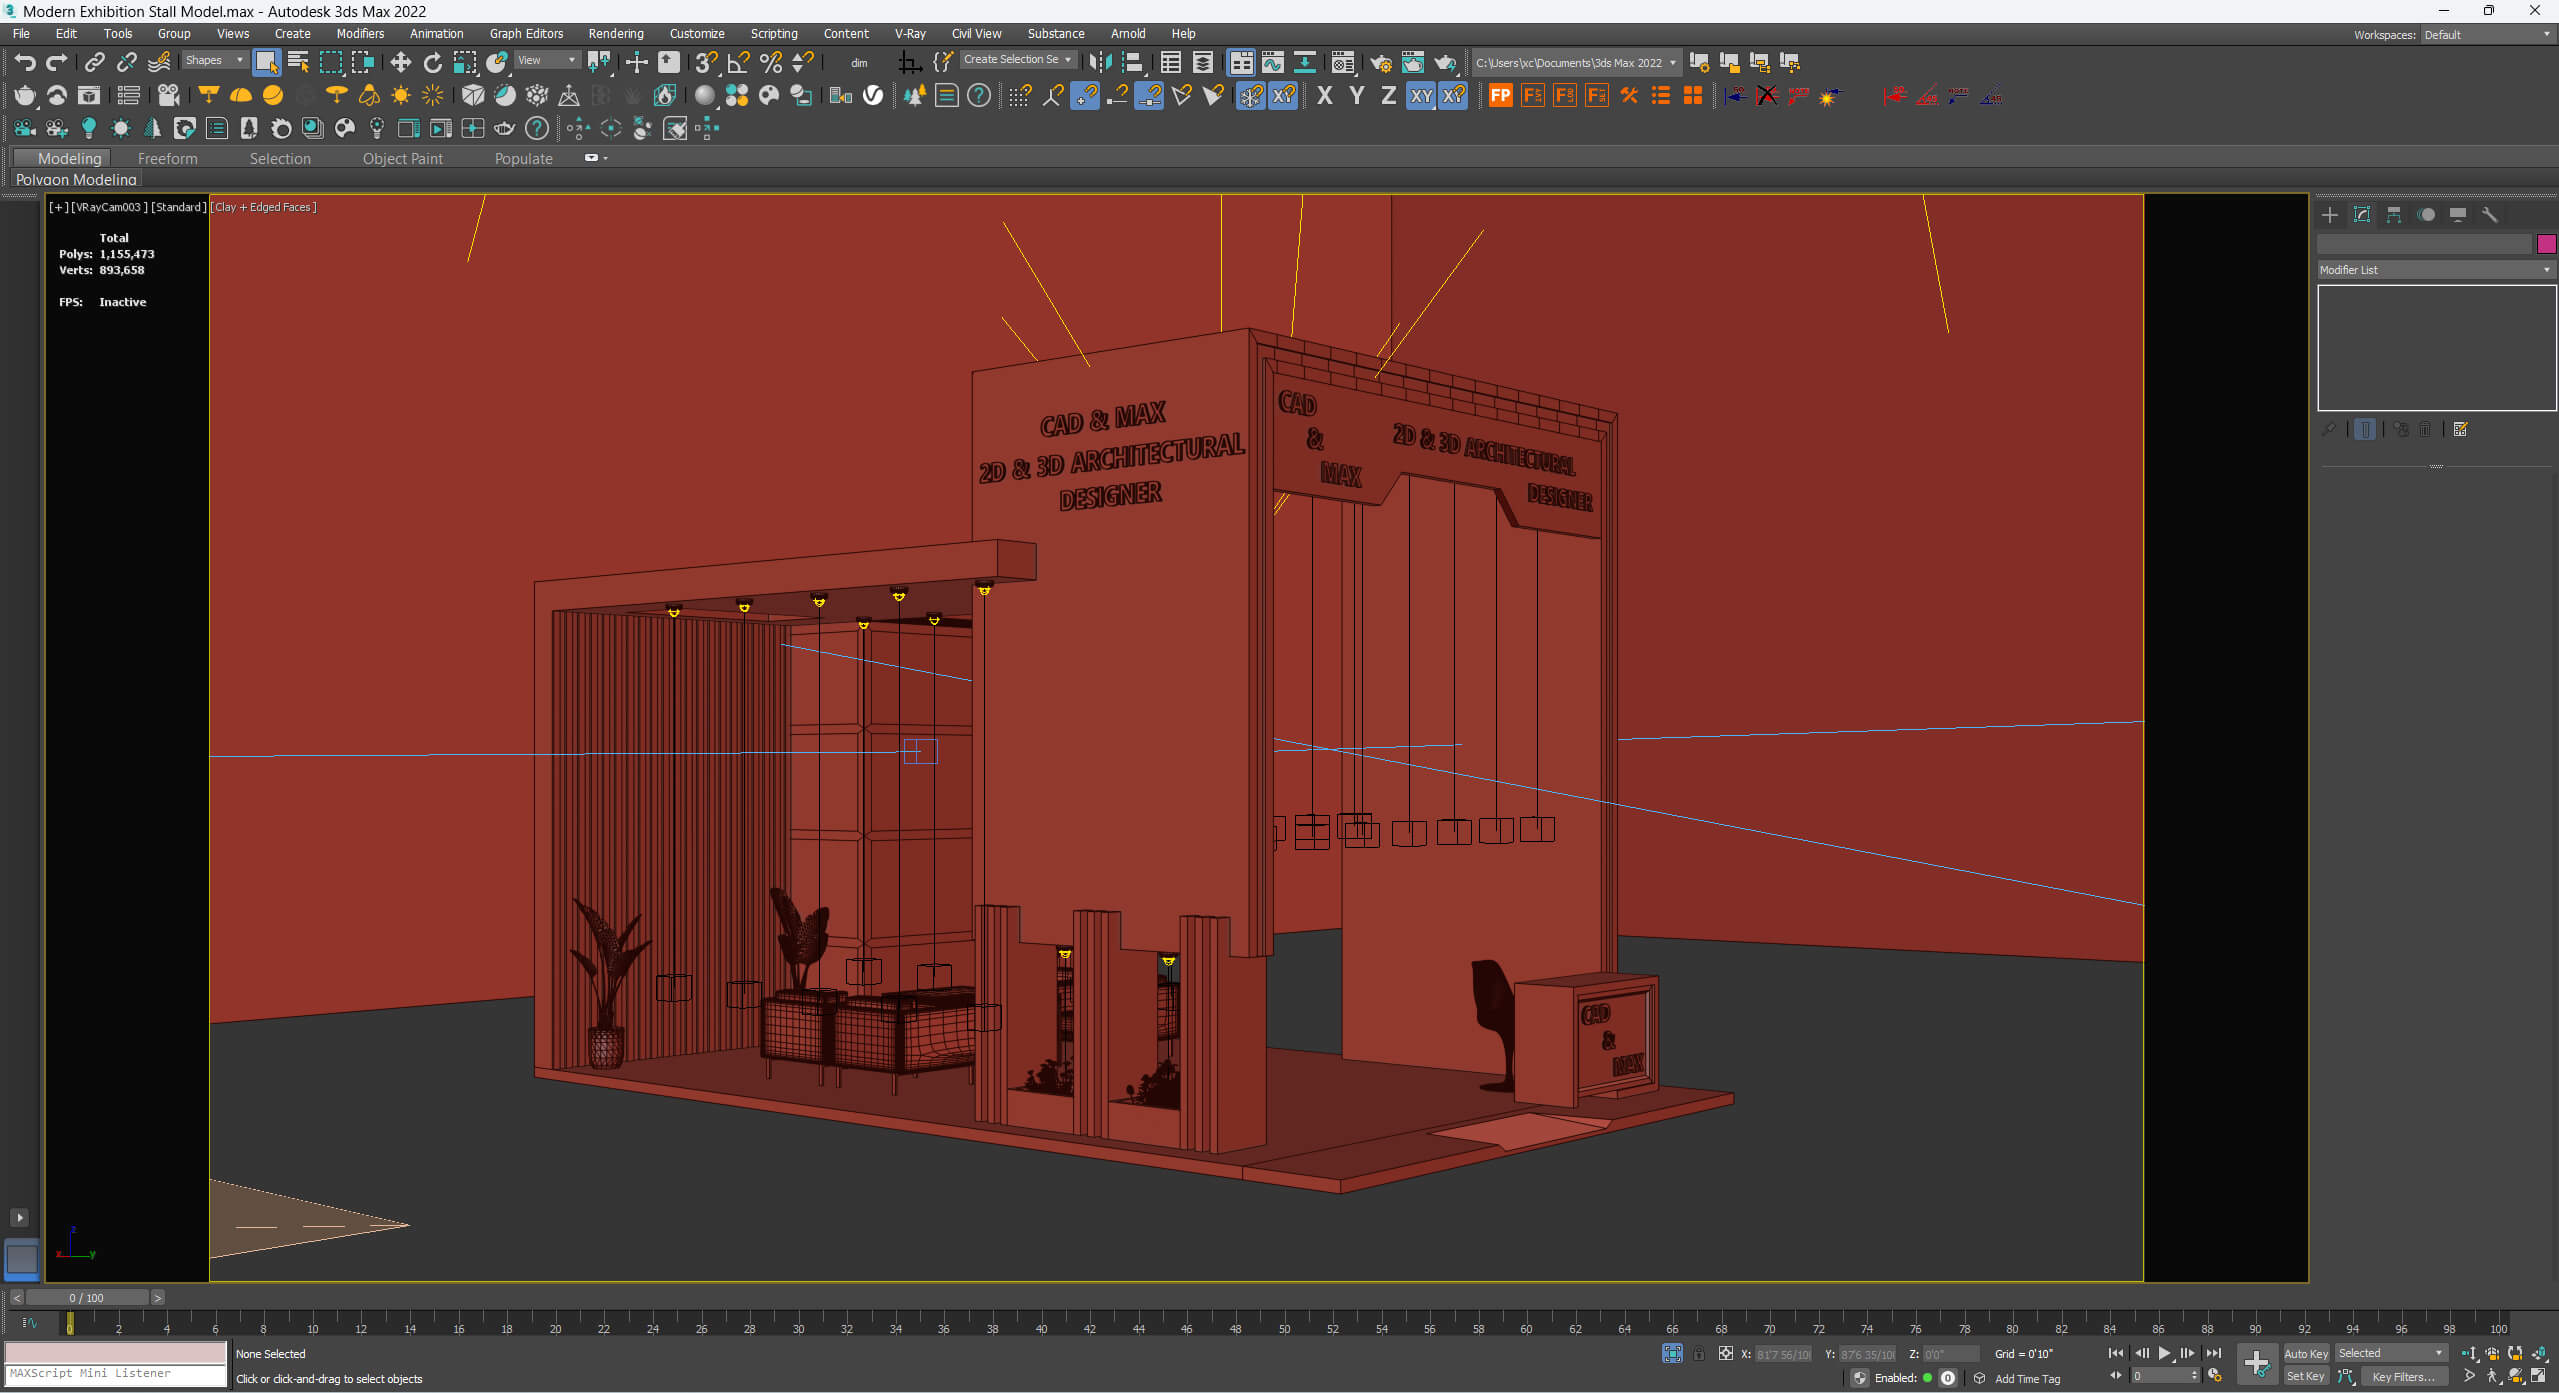The image size is (2559, 1393).
Task: Click the V-Ray physical camera icon
Action: point(169,95)
